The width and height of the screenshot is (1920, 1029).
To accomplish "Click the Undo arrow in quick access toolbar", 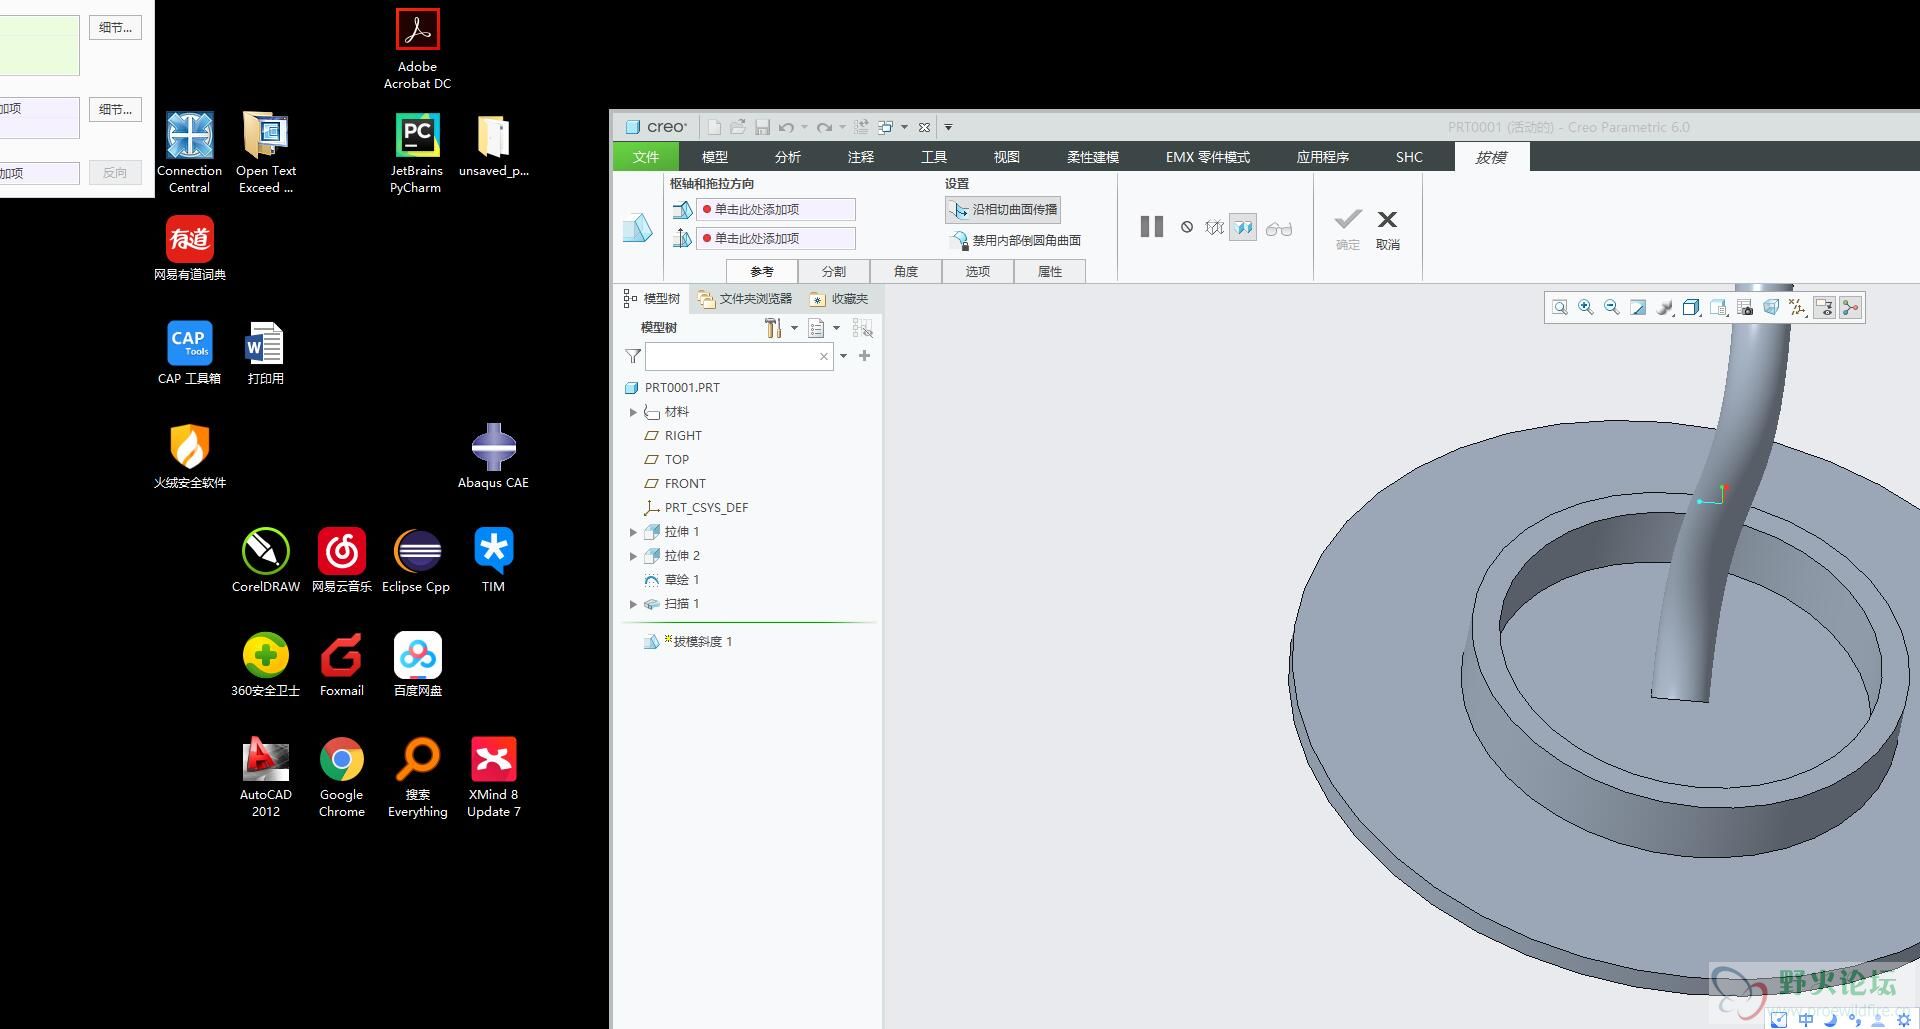I will (x=787, y=127).
